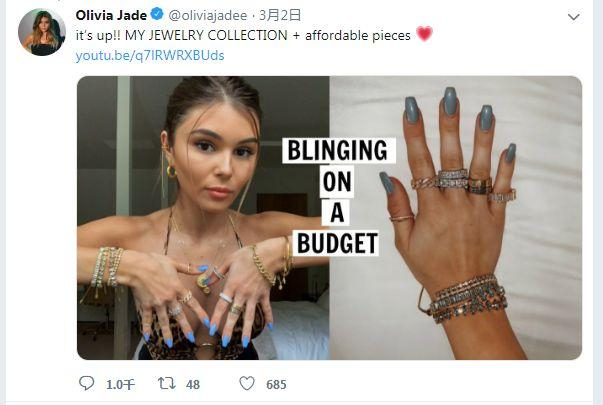This screenshot has height=405, width=603.
Task: Click the BLINGING text on the thumbnail
Action: (338, 150)
